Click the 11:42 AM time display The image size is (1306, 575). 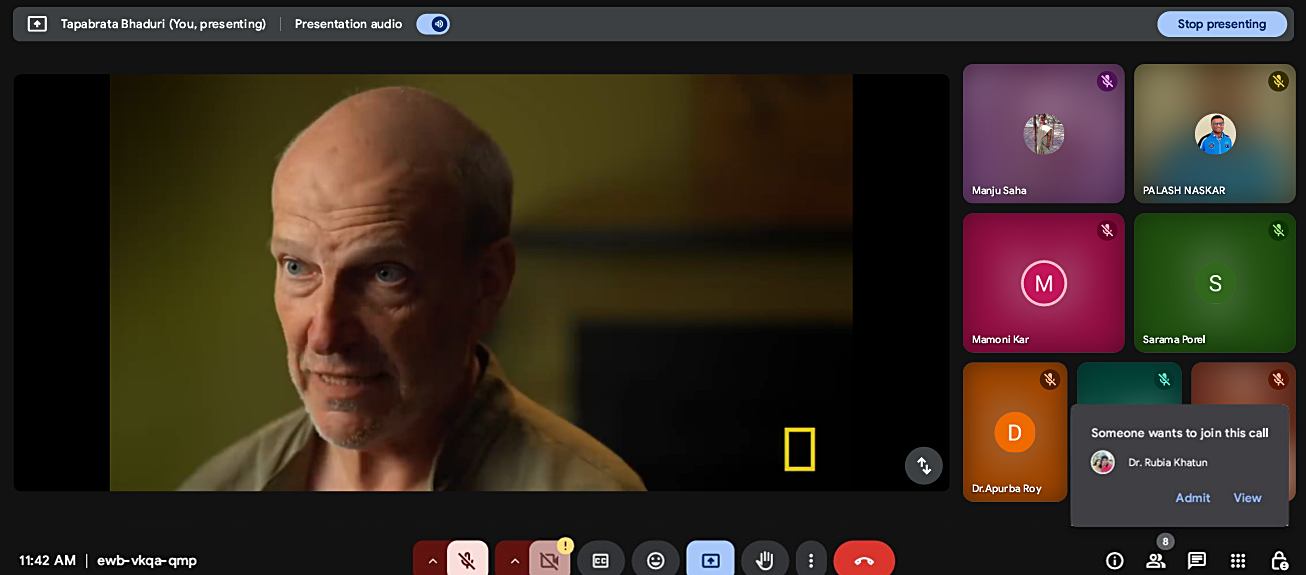click(47, 561)
